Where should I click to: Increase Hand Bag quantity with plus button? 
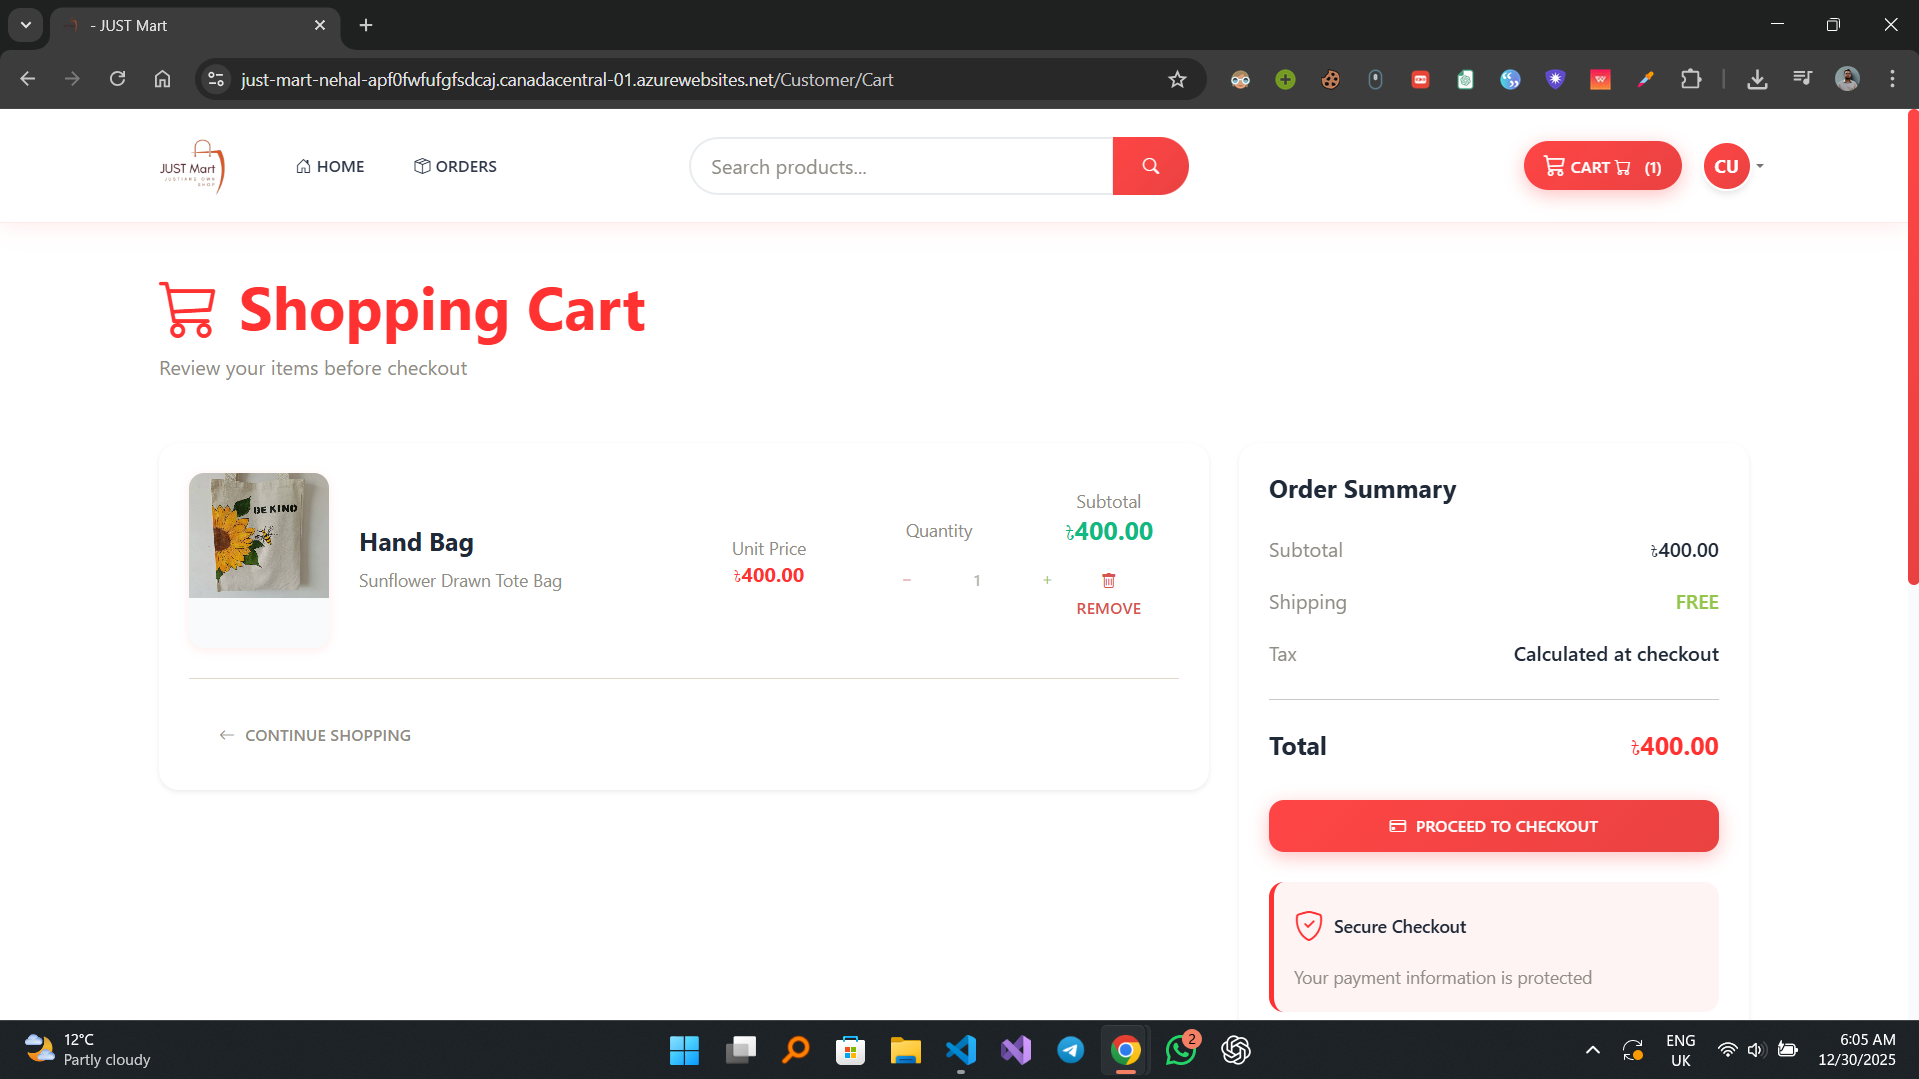[1047, 580]
